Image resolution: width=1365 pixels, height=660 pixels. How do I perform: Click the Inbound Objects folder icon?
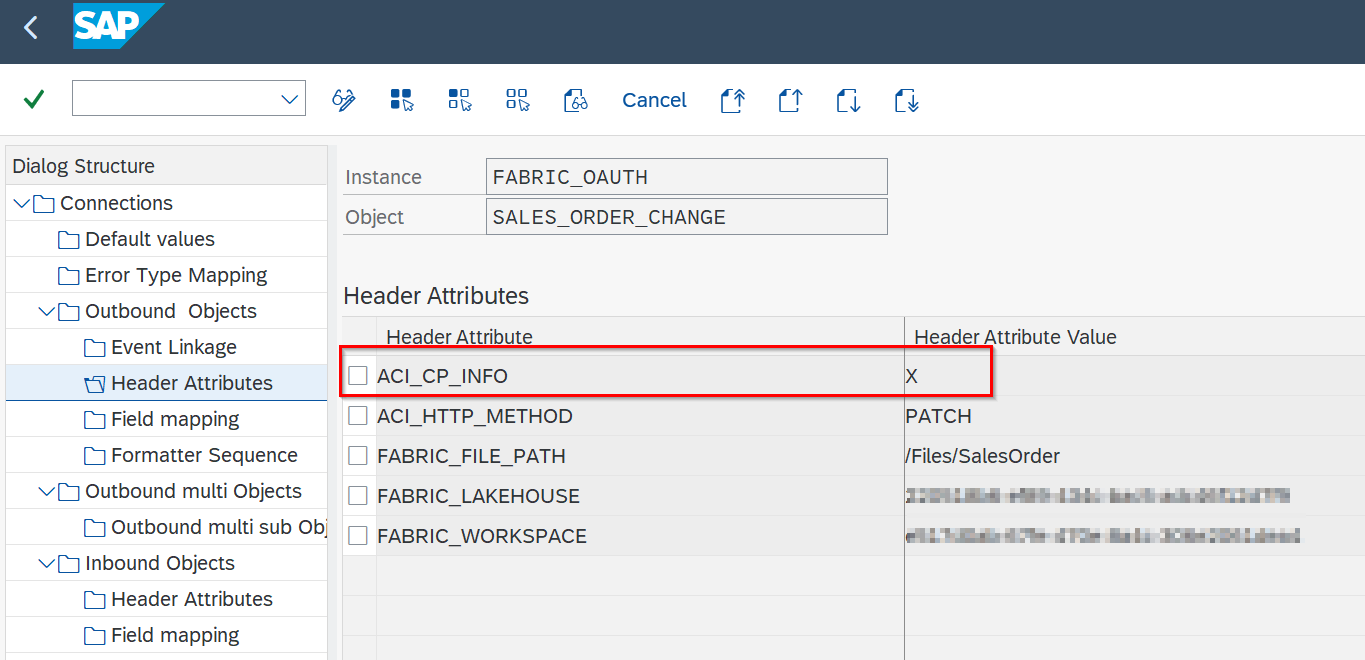(68, 564)
